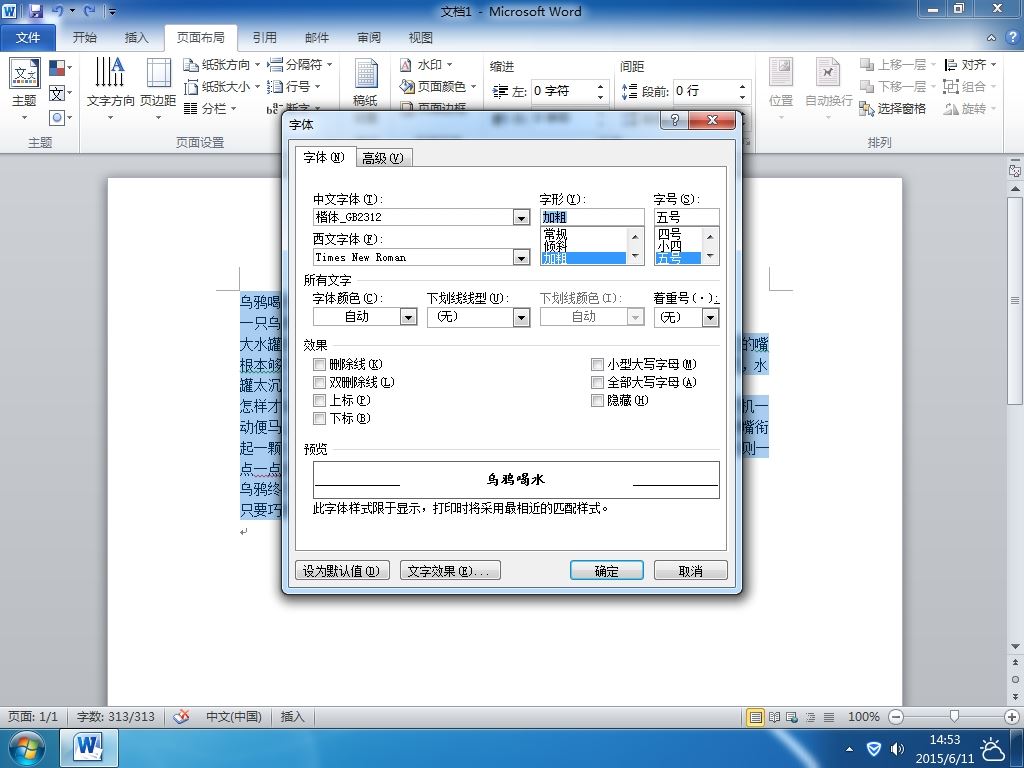The width and height of the screenshot is (1024, 768).
Task: Open emphasis mark (着重号) dropdown
Action: click(710, 317)
